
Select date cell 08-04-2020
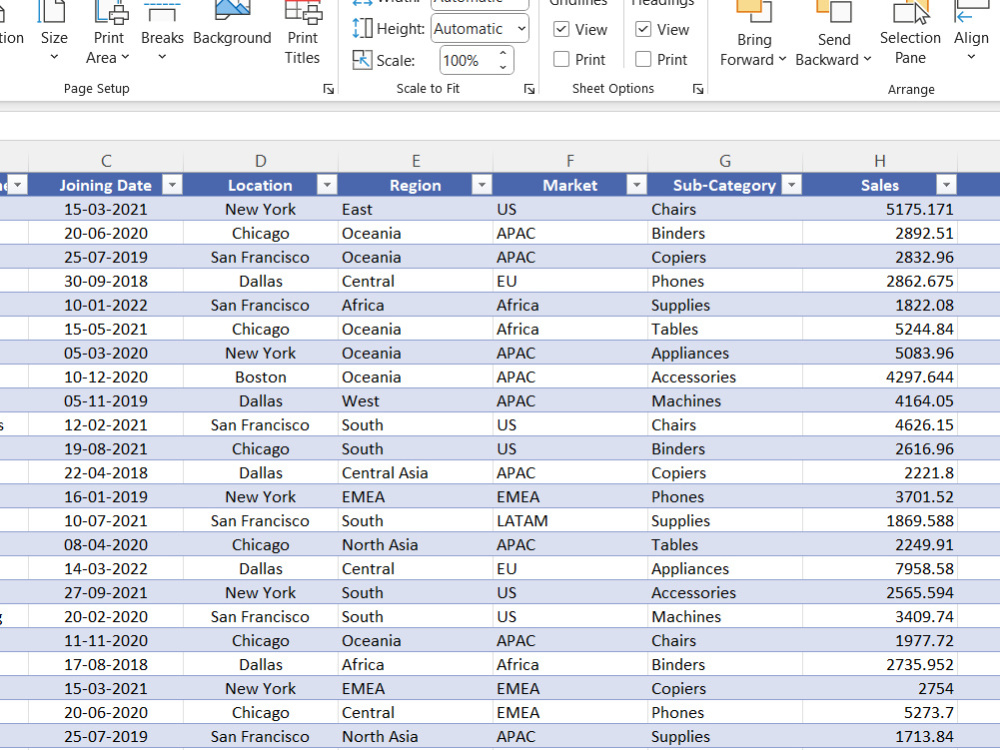pyautogui.click(x=106, y=545)
